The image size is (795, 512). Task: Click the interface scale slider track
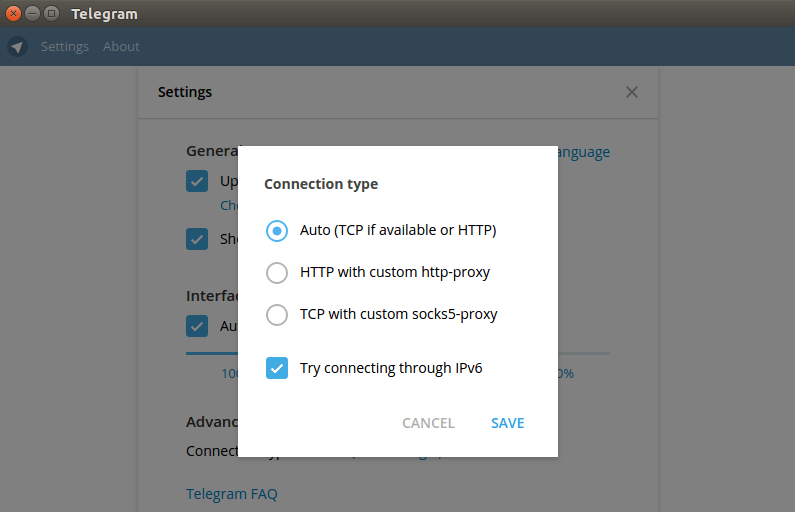[590, 353]
